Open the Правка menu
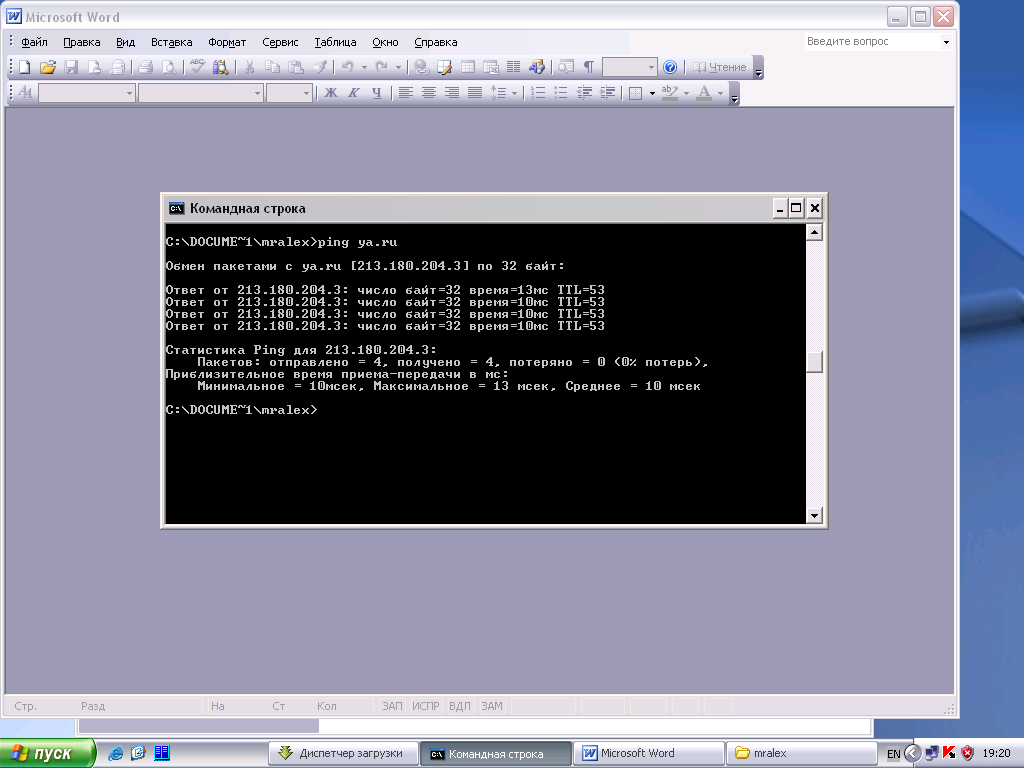Viewport: 1024px width, 768px height. [82, 42]
